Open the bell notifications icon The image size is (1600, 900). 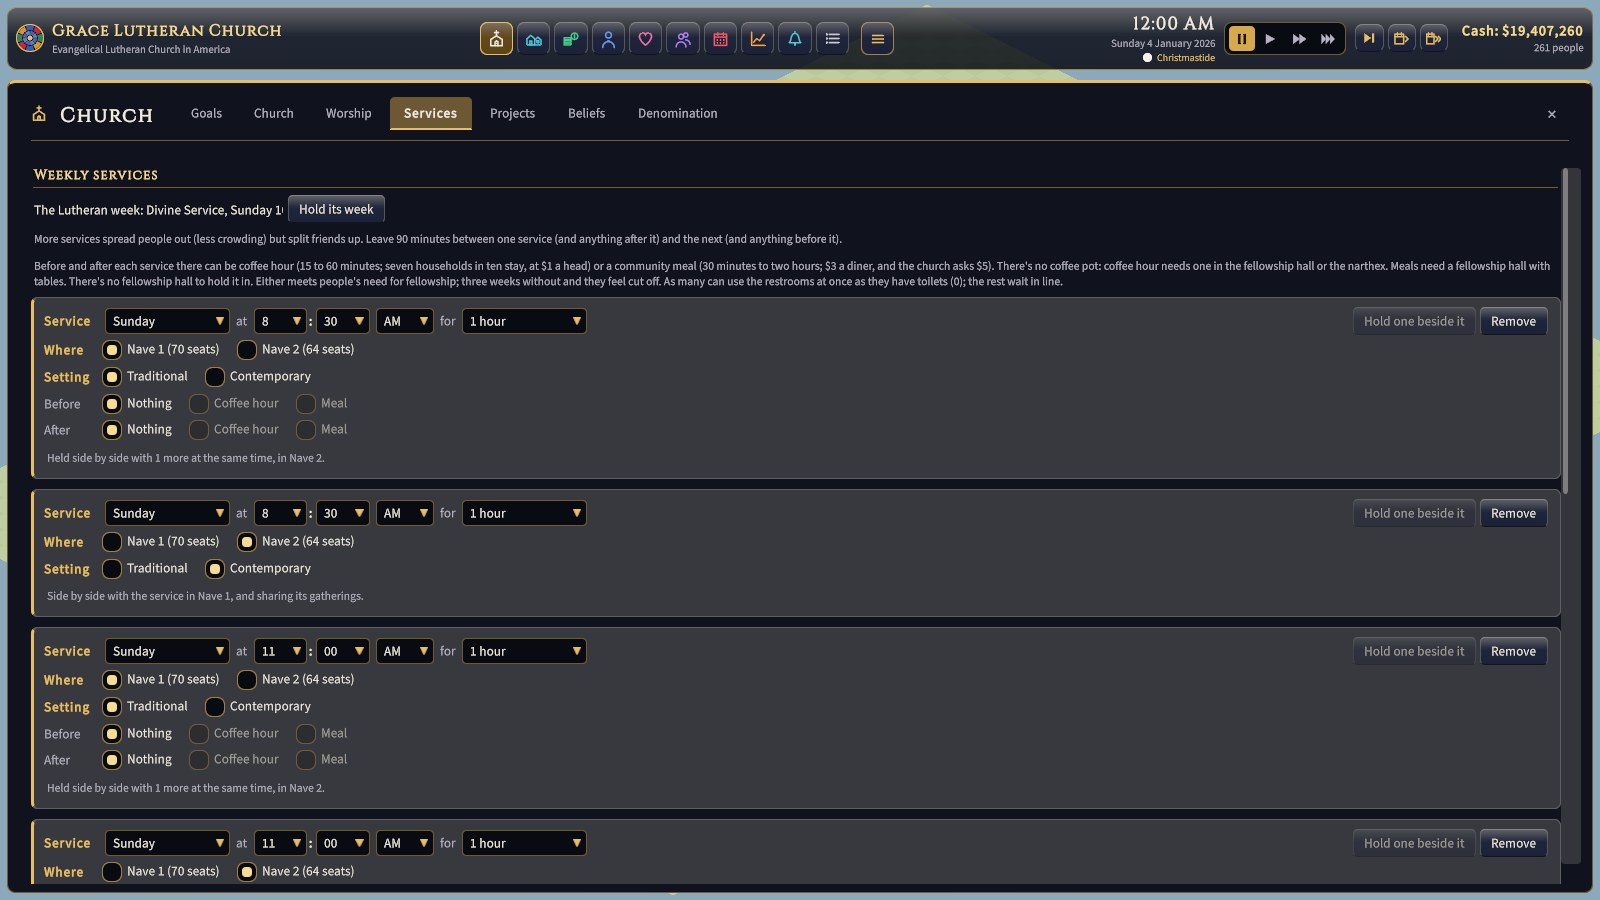coord(795,39)
